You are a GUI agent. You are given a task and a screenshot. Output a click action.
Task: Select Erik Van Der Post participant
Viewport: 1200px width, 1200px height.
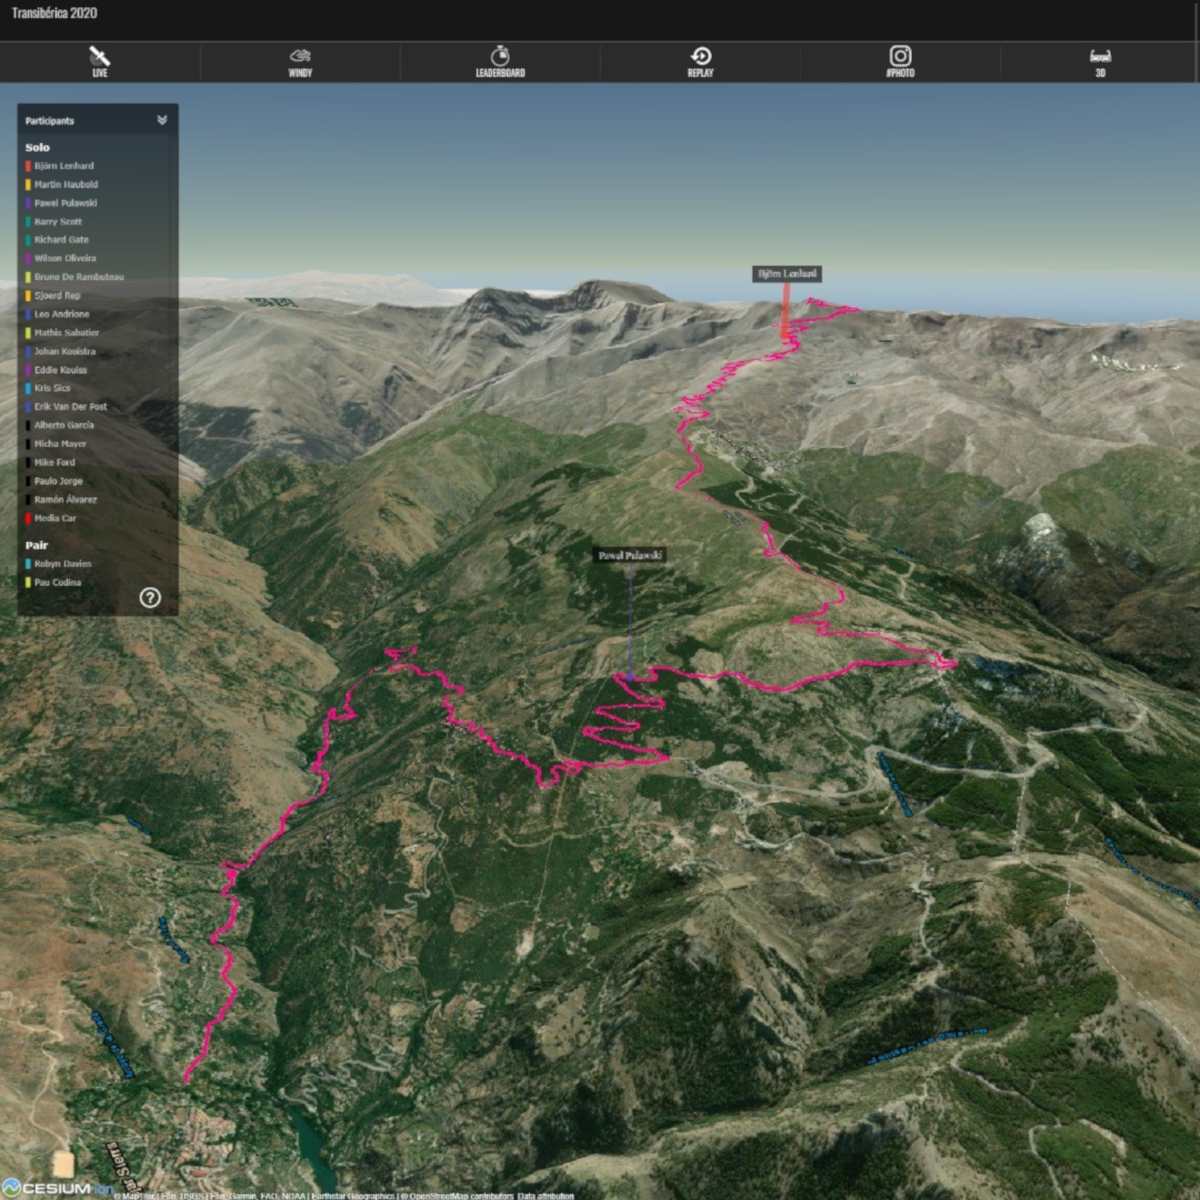point(70,407)
